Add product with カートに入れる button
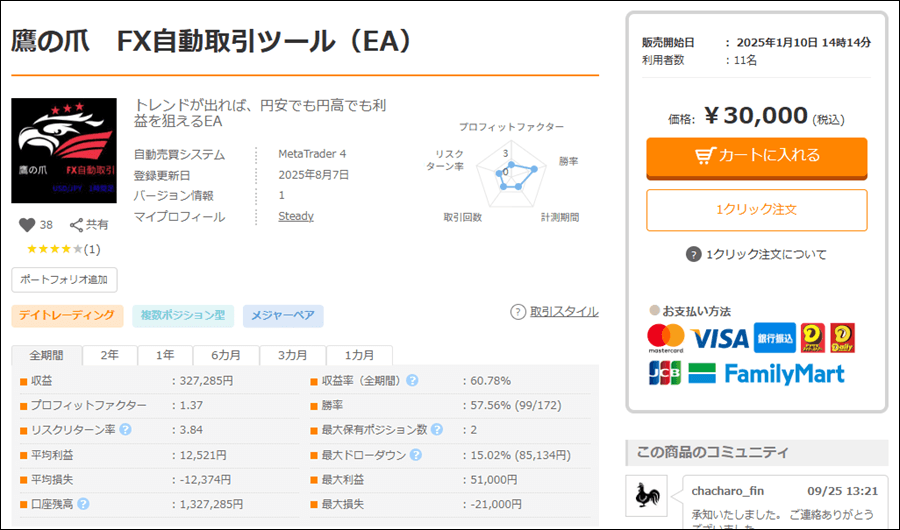 [x=757, y=157]
